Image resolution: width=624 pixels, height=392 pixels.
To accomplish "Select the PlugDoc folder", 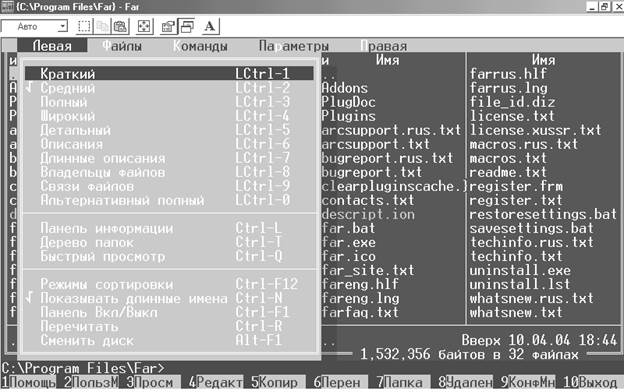I will (349, 102).
